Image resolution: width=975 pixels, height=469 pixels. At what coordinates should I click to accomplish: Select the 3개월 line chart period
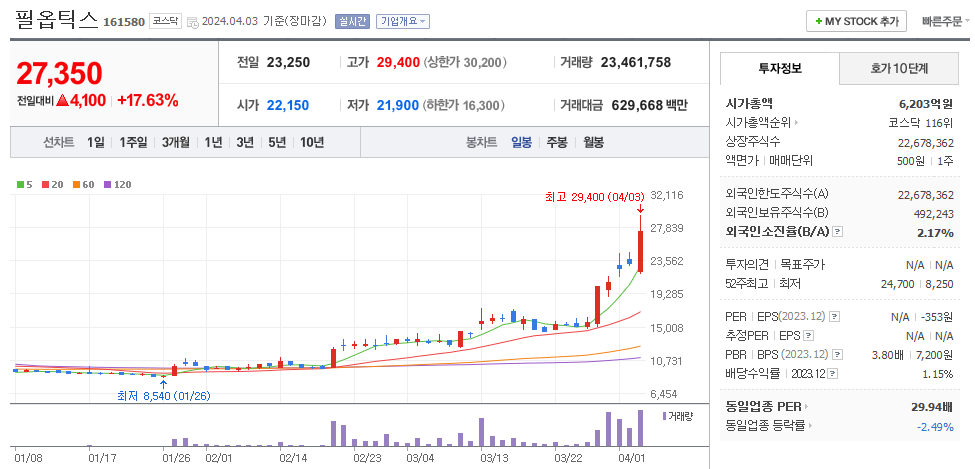coord(176,142)
